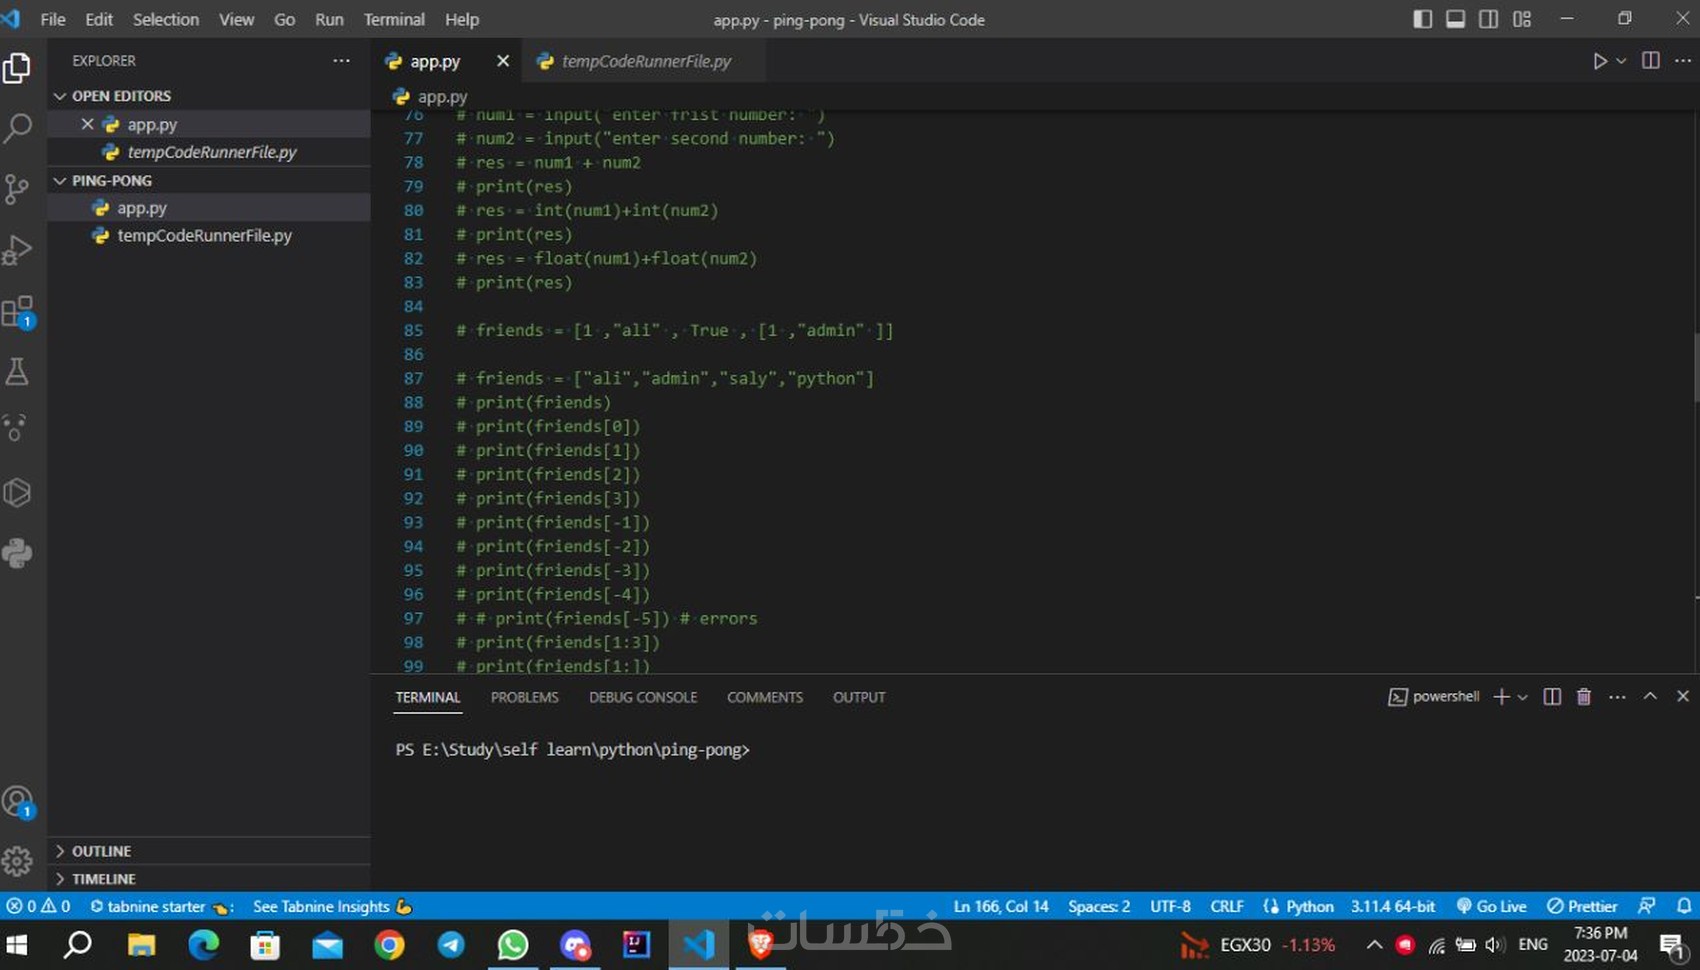
Task: Open WhatsApp from the taskbar
Action: click(x=513, y=945)
